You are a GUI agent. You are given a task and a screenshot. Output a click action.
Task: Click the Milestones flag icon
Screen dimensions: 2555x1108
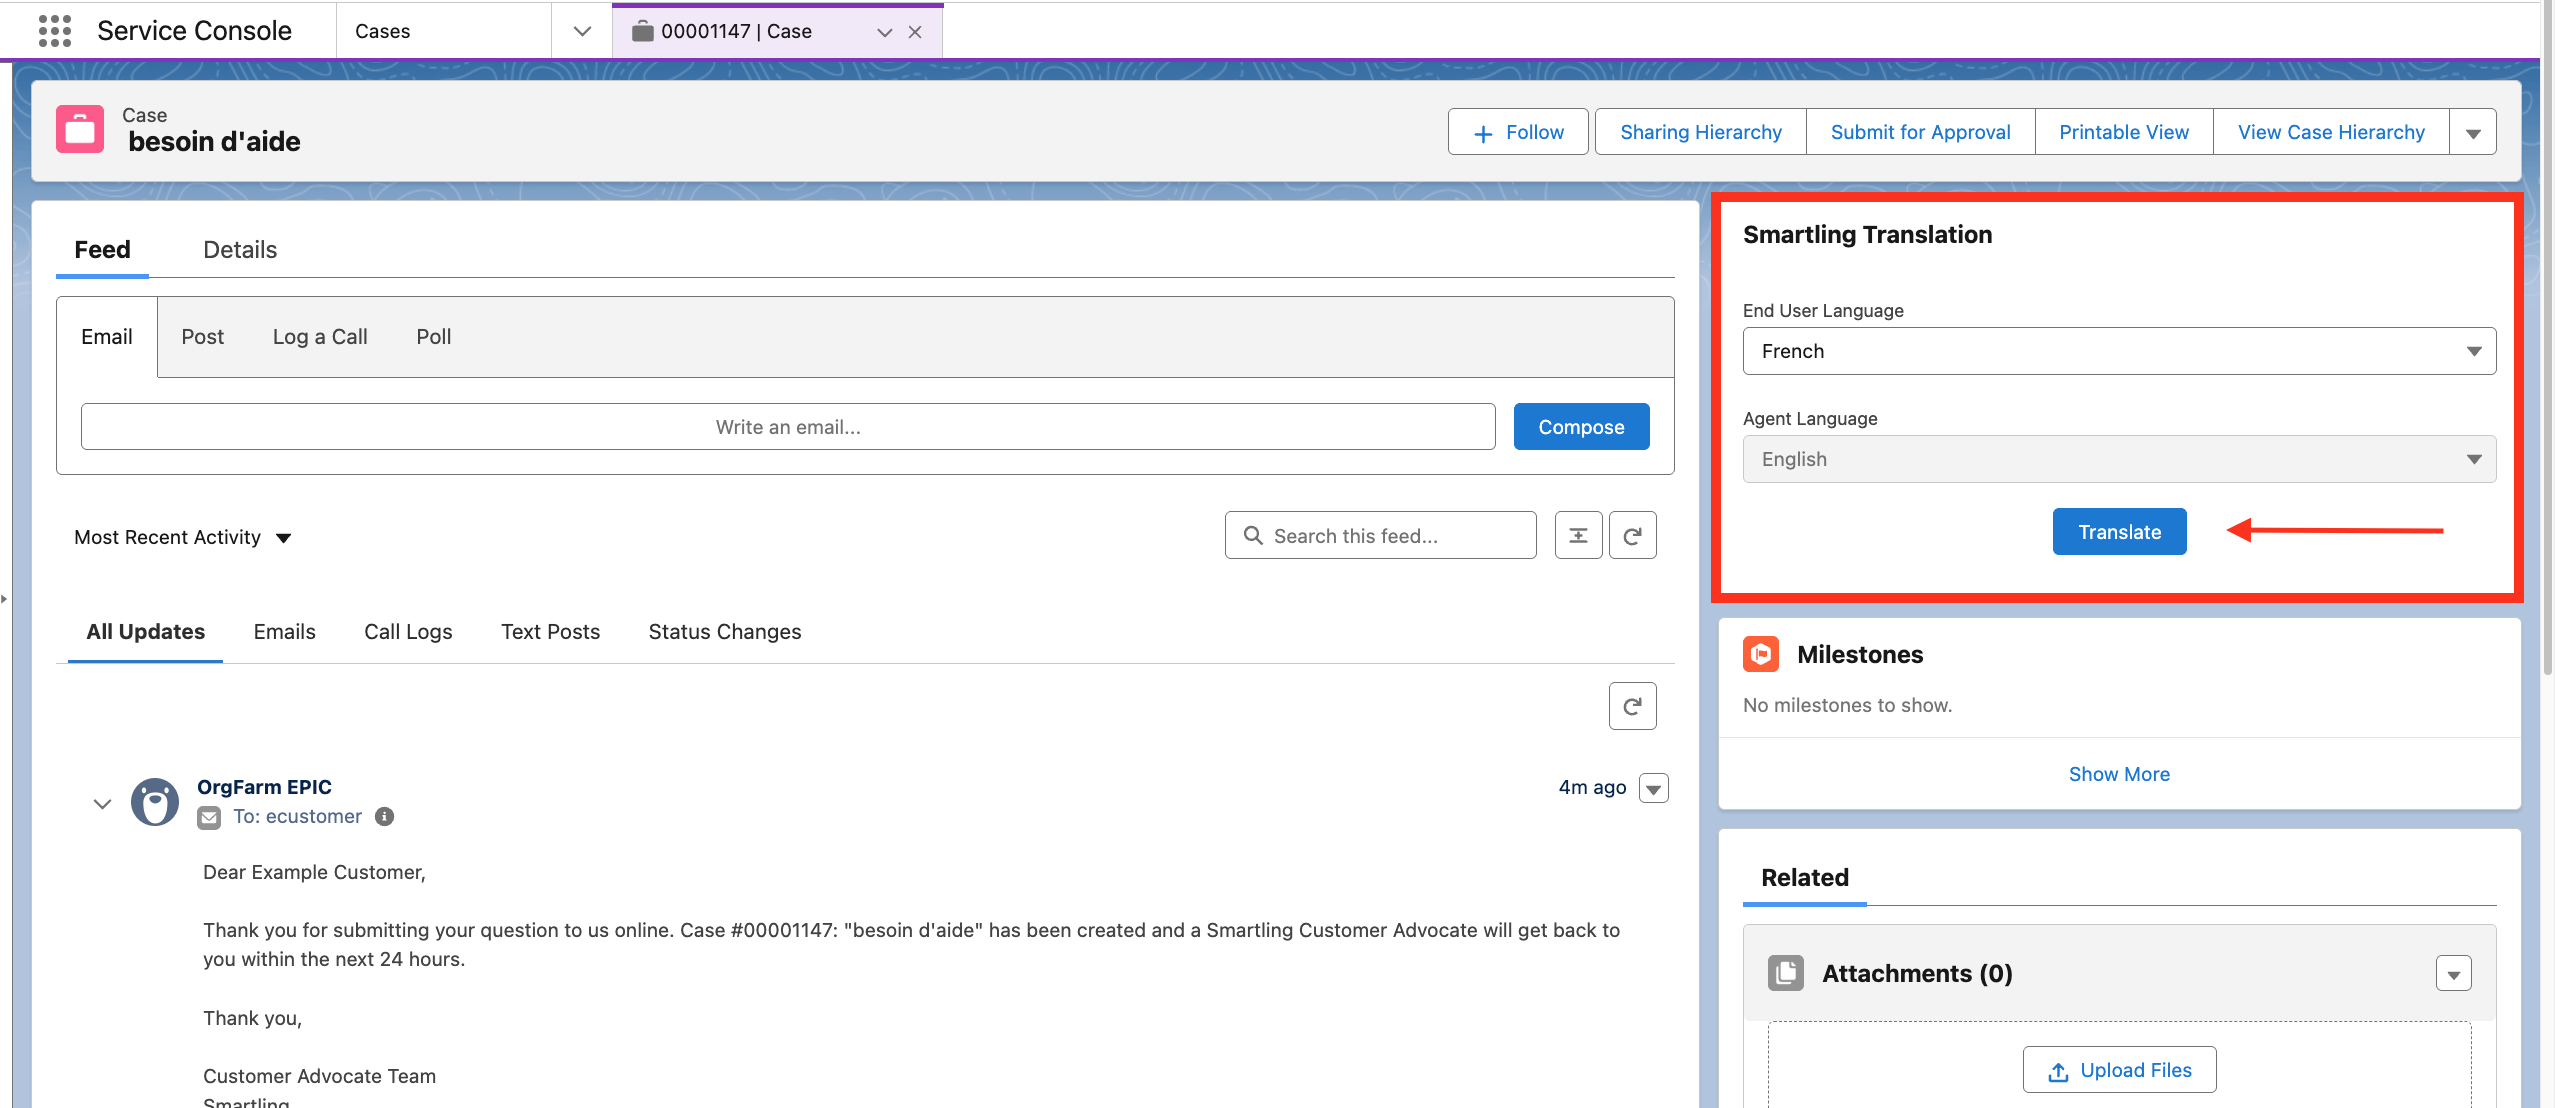(1760, 655)
